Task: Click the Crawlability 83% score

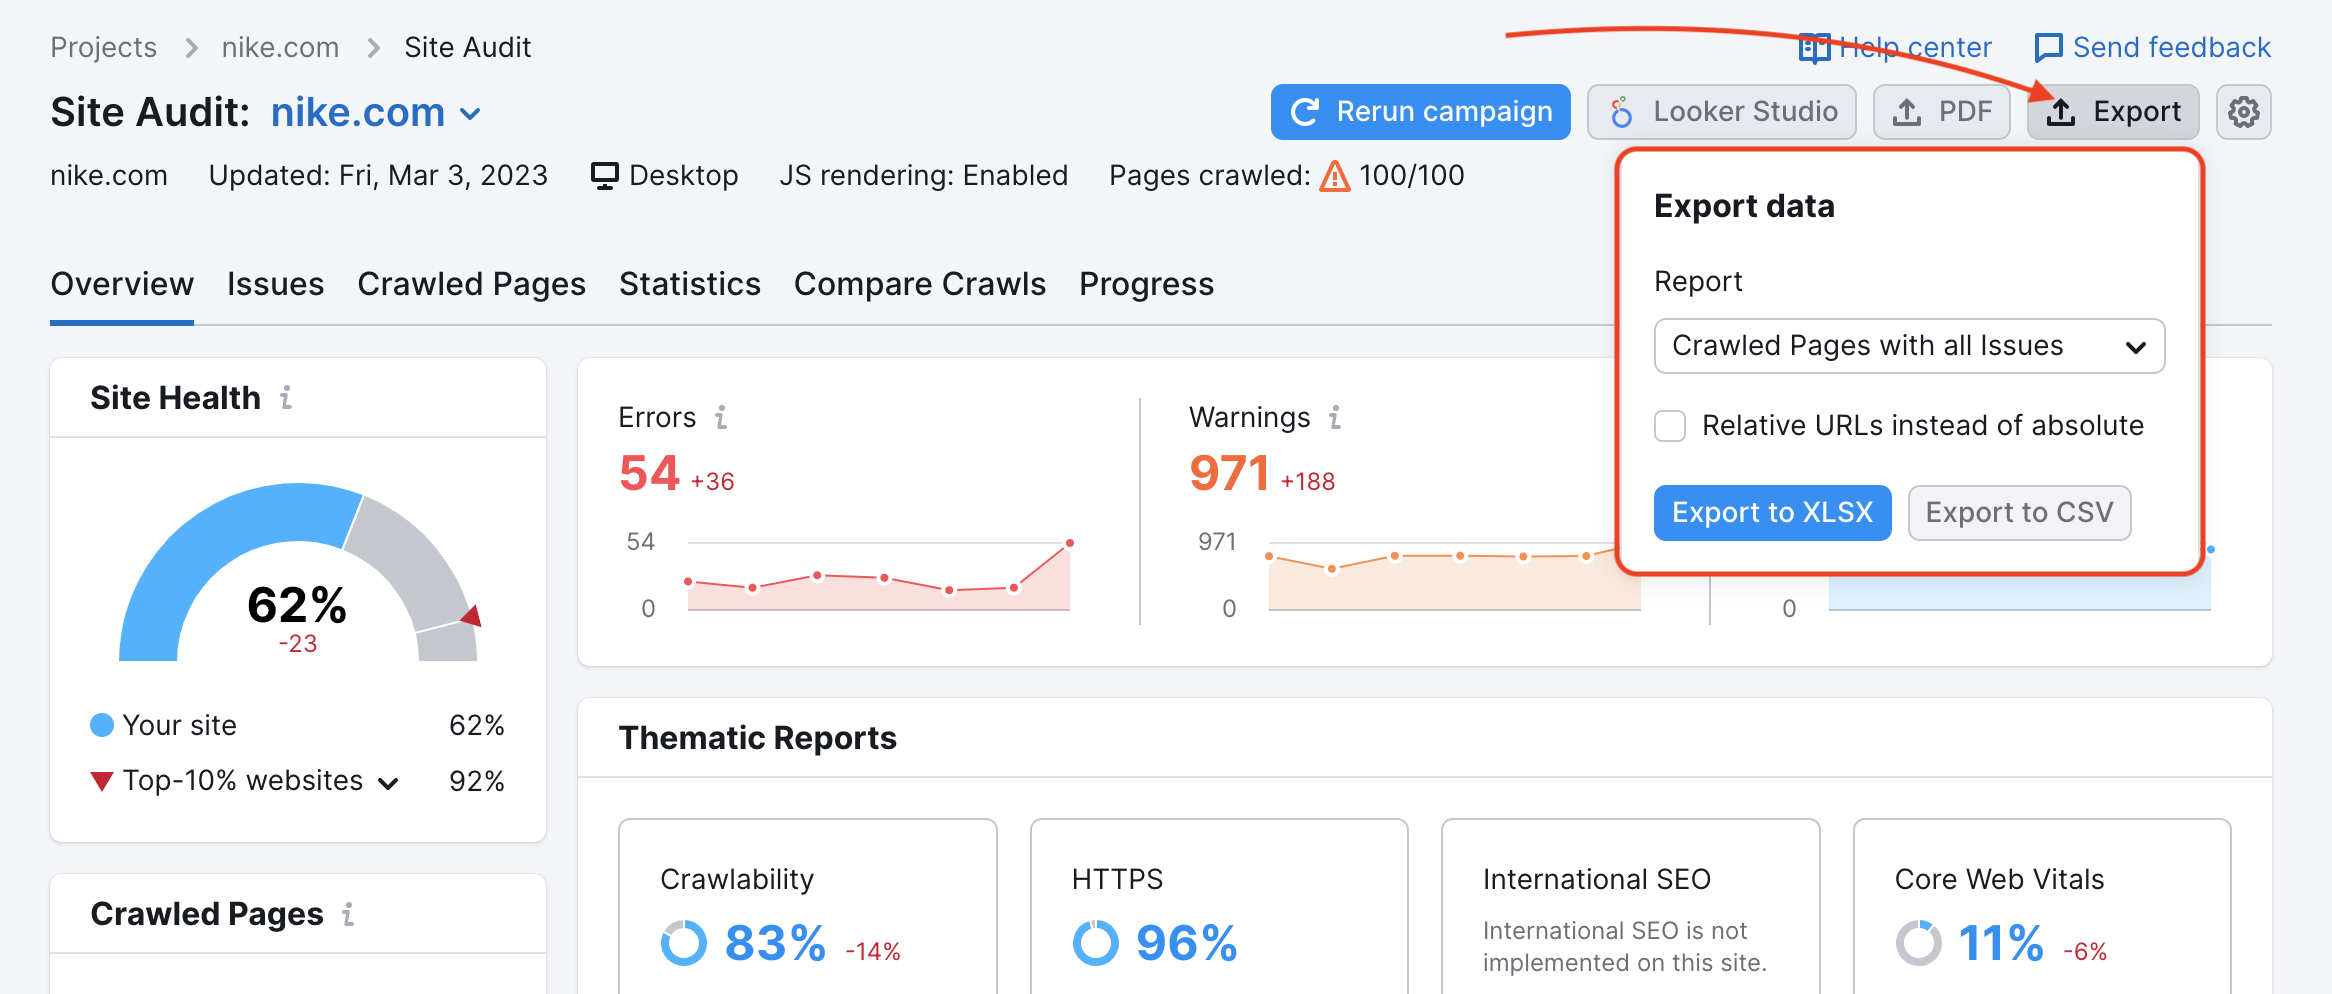Action: point(775,943)
